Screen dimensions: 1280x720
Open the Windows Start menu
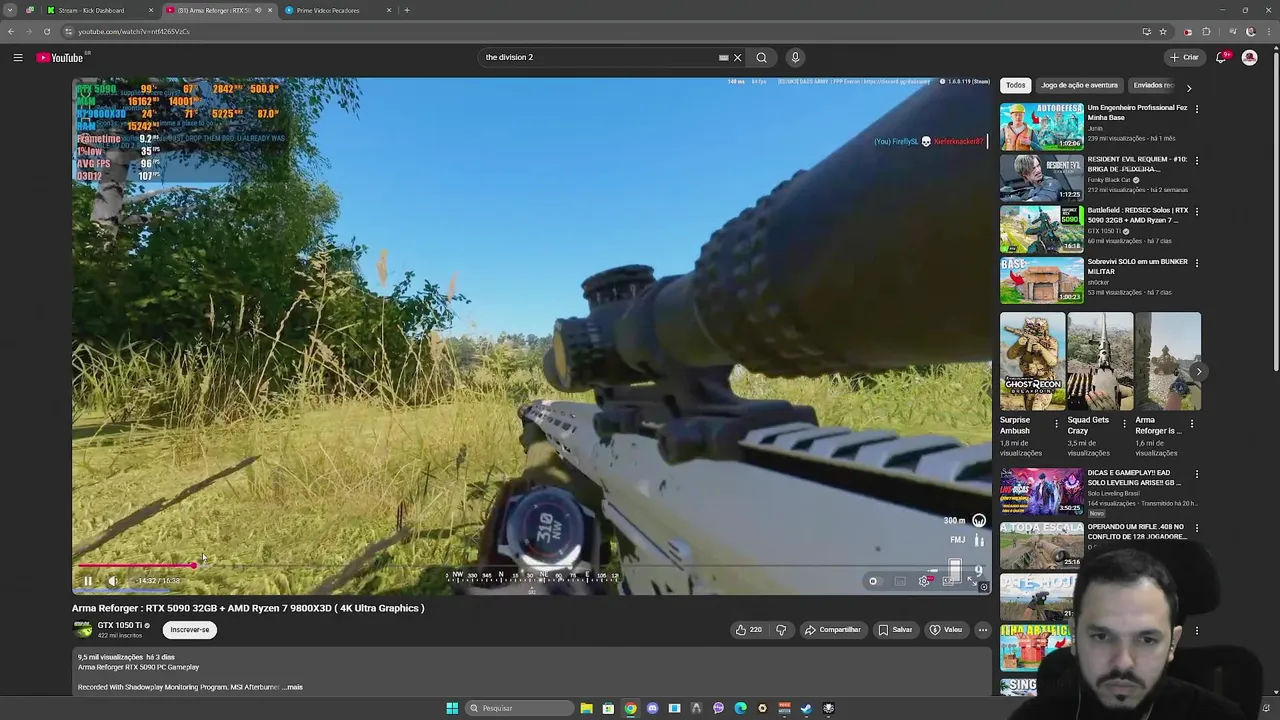coord(452,709)
